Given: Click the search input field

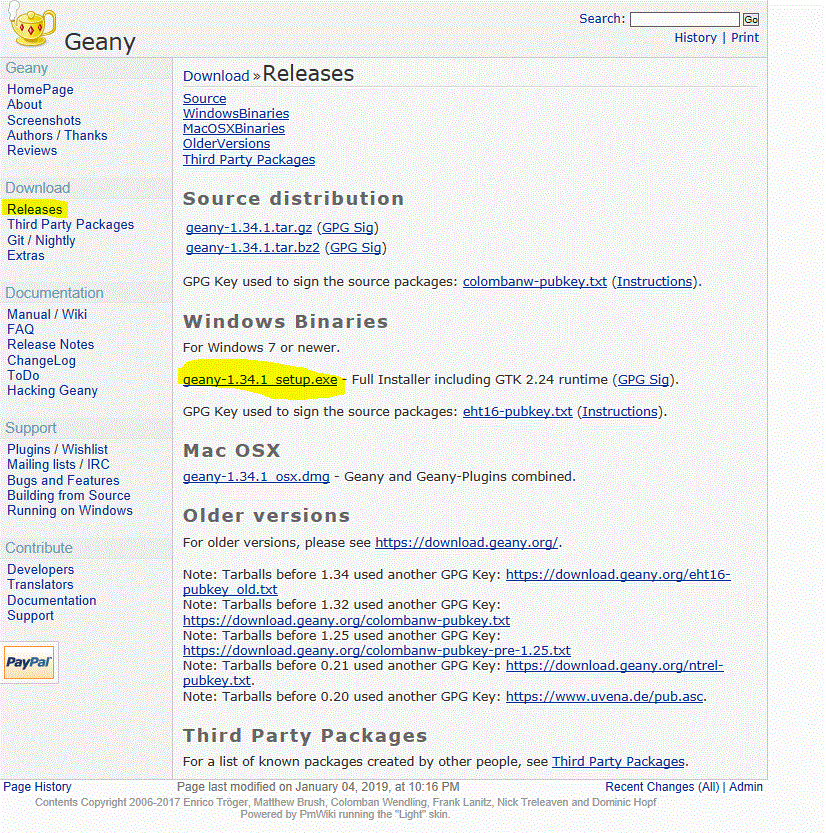Looking at the screenshot, I should click(684, 20).
